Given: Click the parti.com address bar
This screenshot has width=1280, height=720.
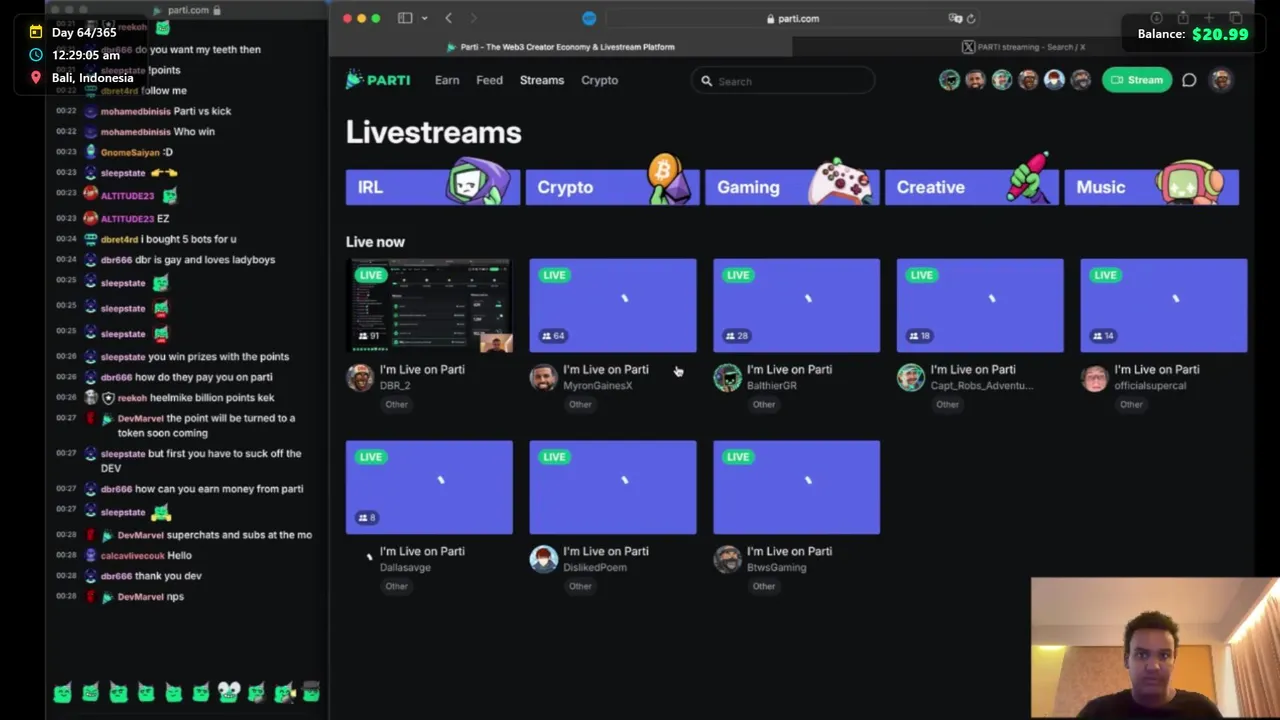Looking at the screenshot, I should coord(792,18).
